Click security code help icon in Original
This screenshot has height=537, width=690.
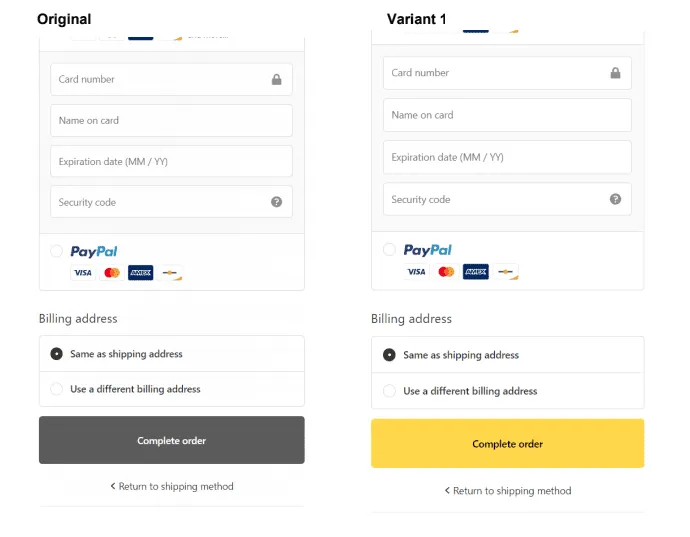pyautogui.click(x=277, y=202)
